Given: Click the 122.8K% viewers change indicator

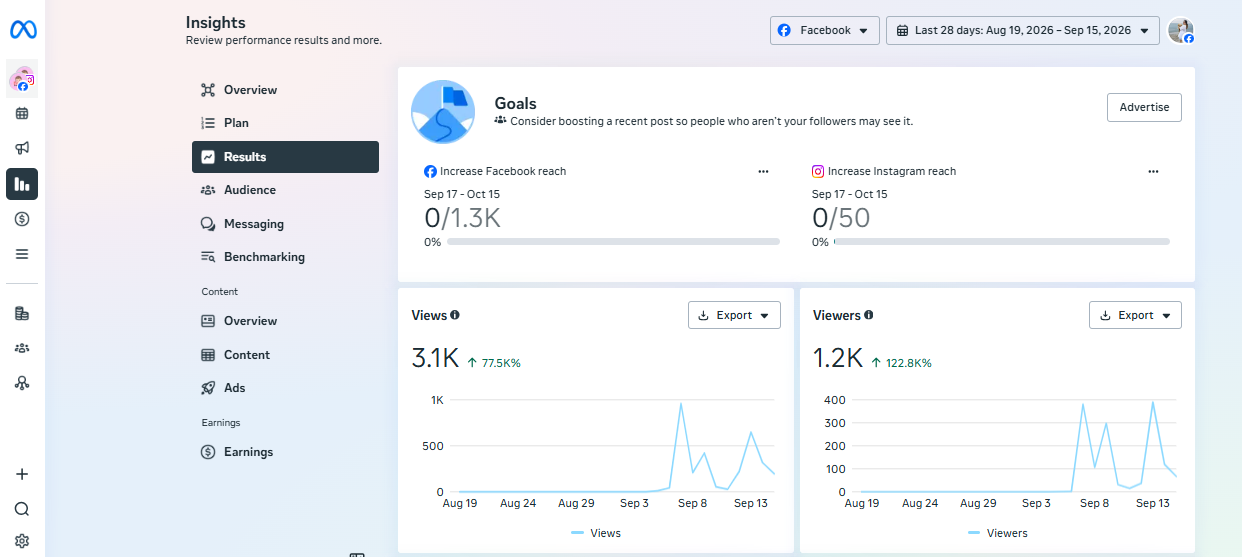Looking at the screenshot, I should 901,363.
